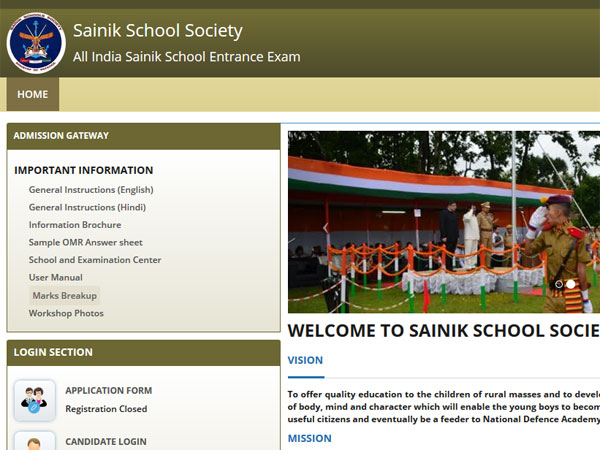Click the MISSION section heading
600x450 pixels.
pyautogui.click(x=309, y=438)
